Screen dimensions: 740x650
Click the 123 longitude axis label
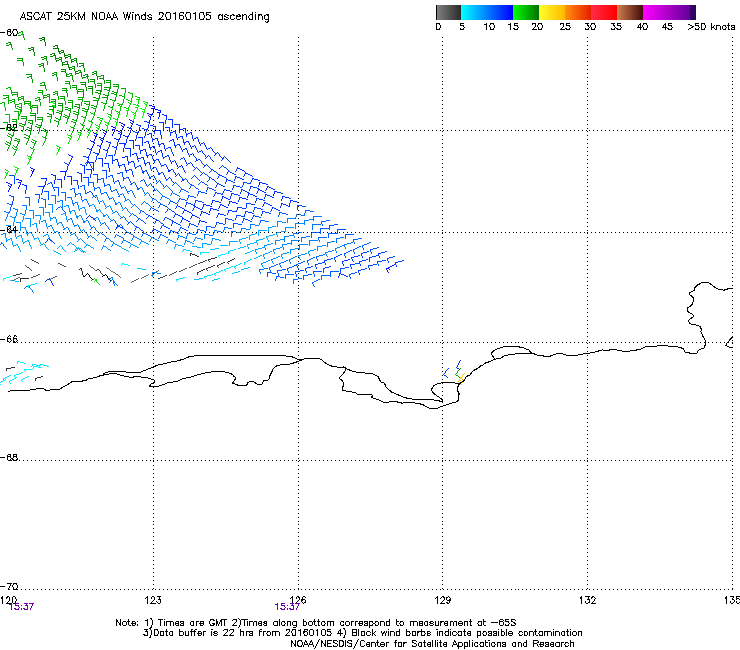153,600
